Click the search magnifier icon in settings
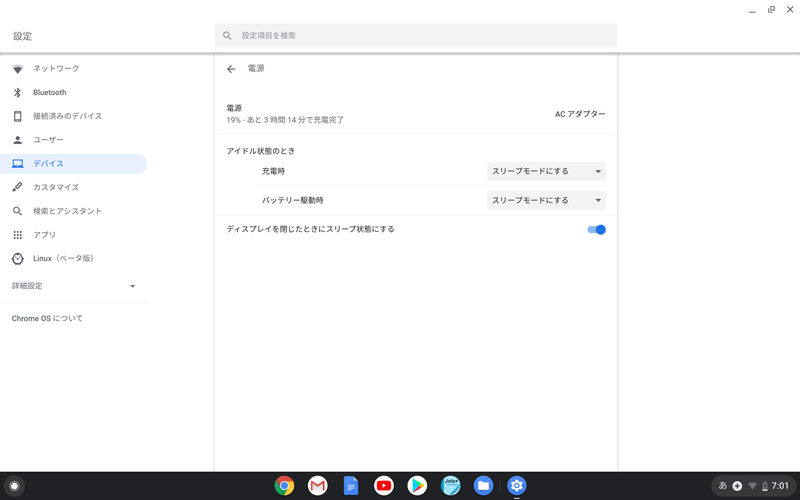The width and height of the screenshot is (800, 500). point(227,36)
